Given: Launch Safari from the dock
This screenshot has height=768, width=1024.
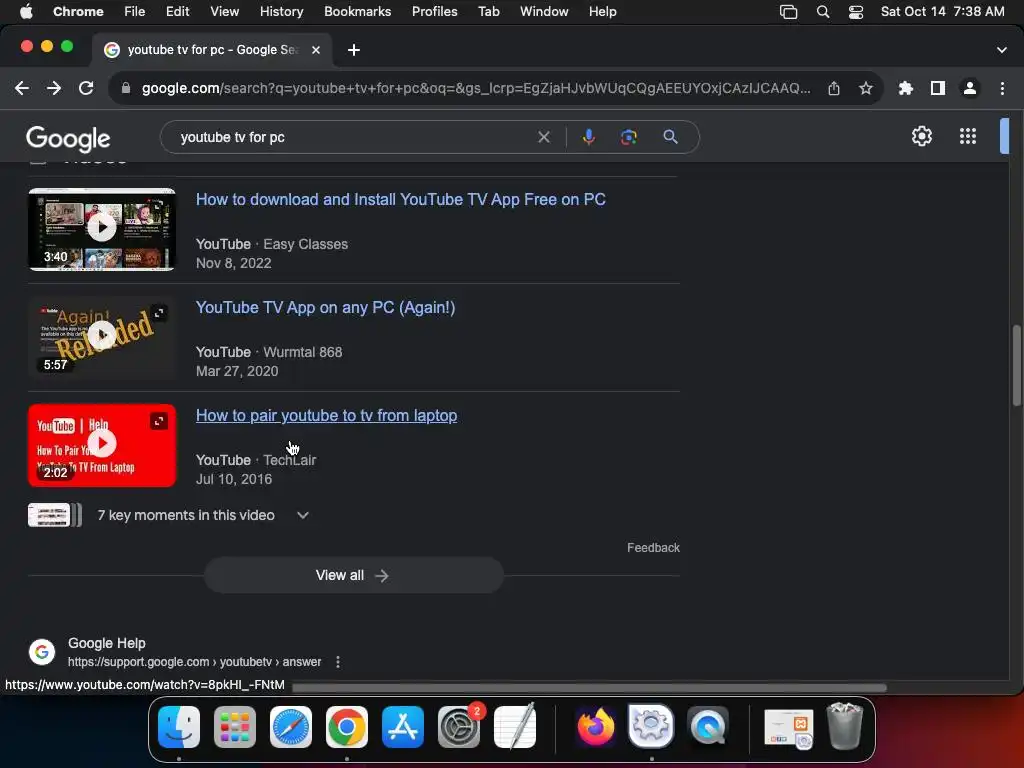Looking at the screenshot, I should click(291, 727).
